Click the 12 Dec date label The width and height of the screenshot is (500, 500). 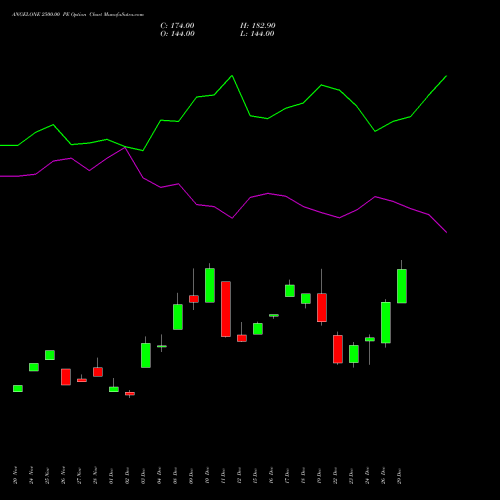pyautogui.click(x=239, y=476)
